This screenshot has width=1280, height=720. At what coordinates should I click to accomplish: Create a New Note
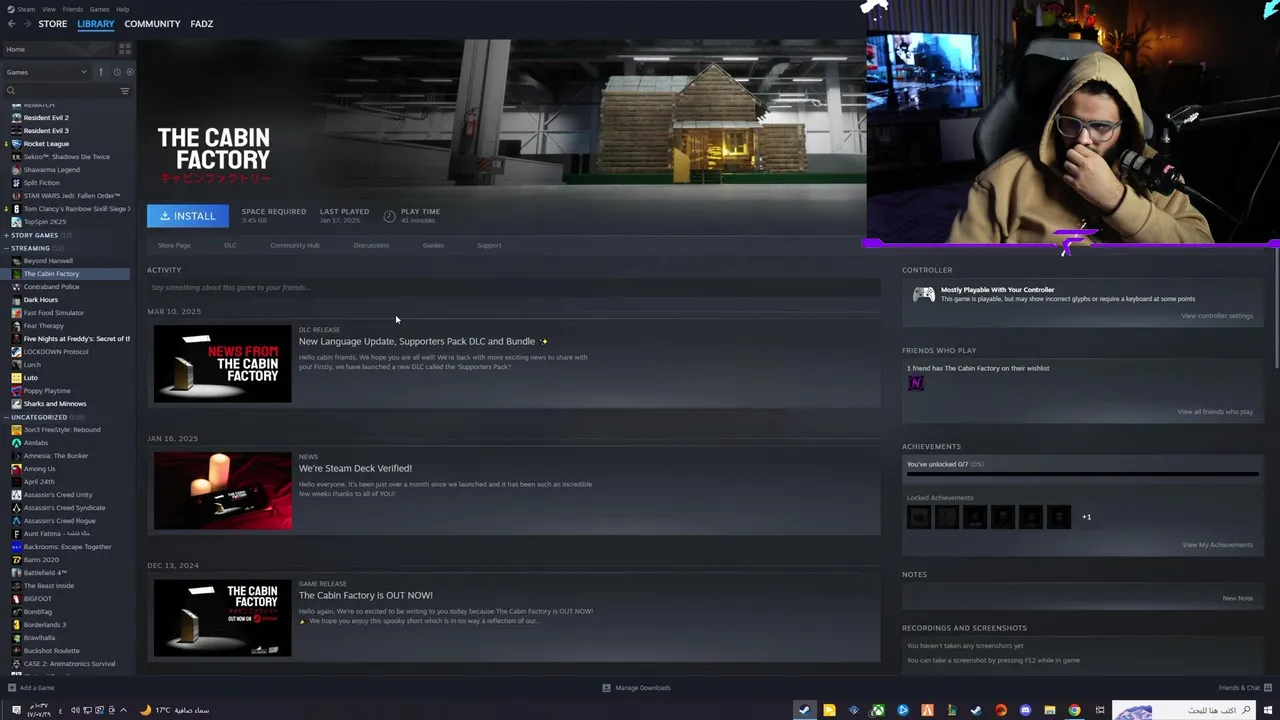point(1237,598)
